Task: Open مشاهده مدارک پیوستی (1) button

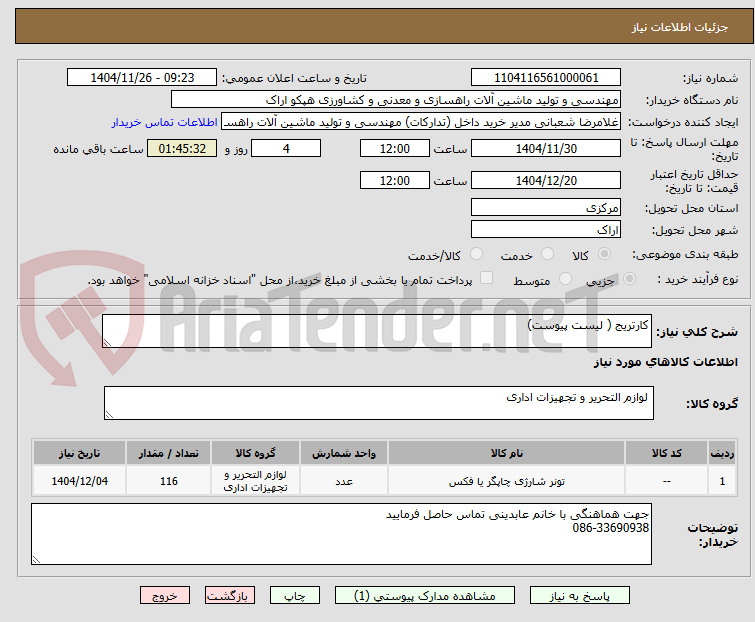Action: pos(425,596)
